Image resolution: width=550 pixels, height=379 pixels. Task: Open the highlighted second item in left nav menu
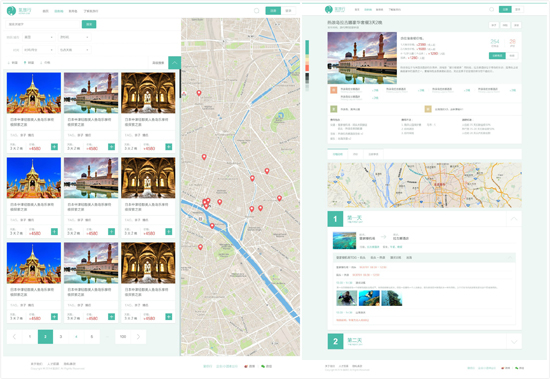coord(59,11)
